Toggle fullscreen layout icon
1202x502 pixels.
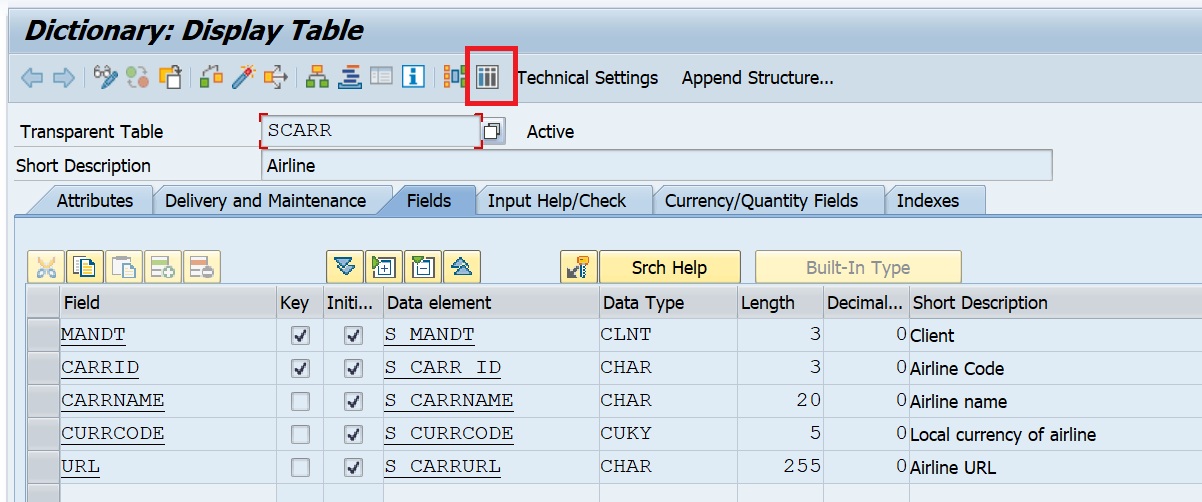coord(381,77)
